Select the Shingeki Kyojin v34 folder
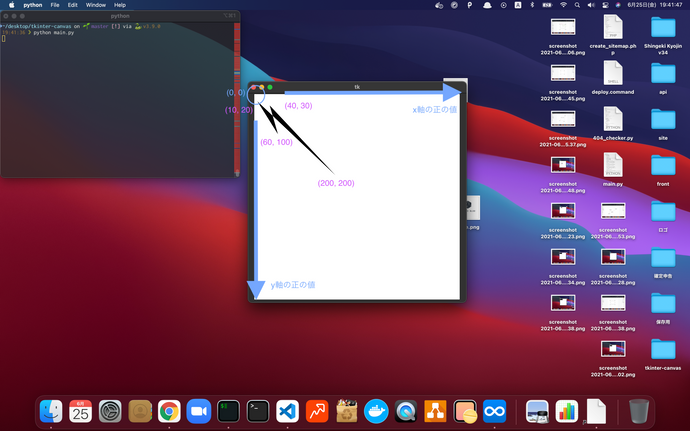Screen dimensions: 690x431 coord(663,34)
